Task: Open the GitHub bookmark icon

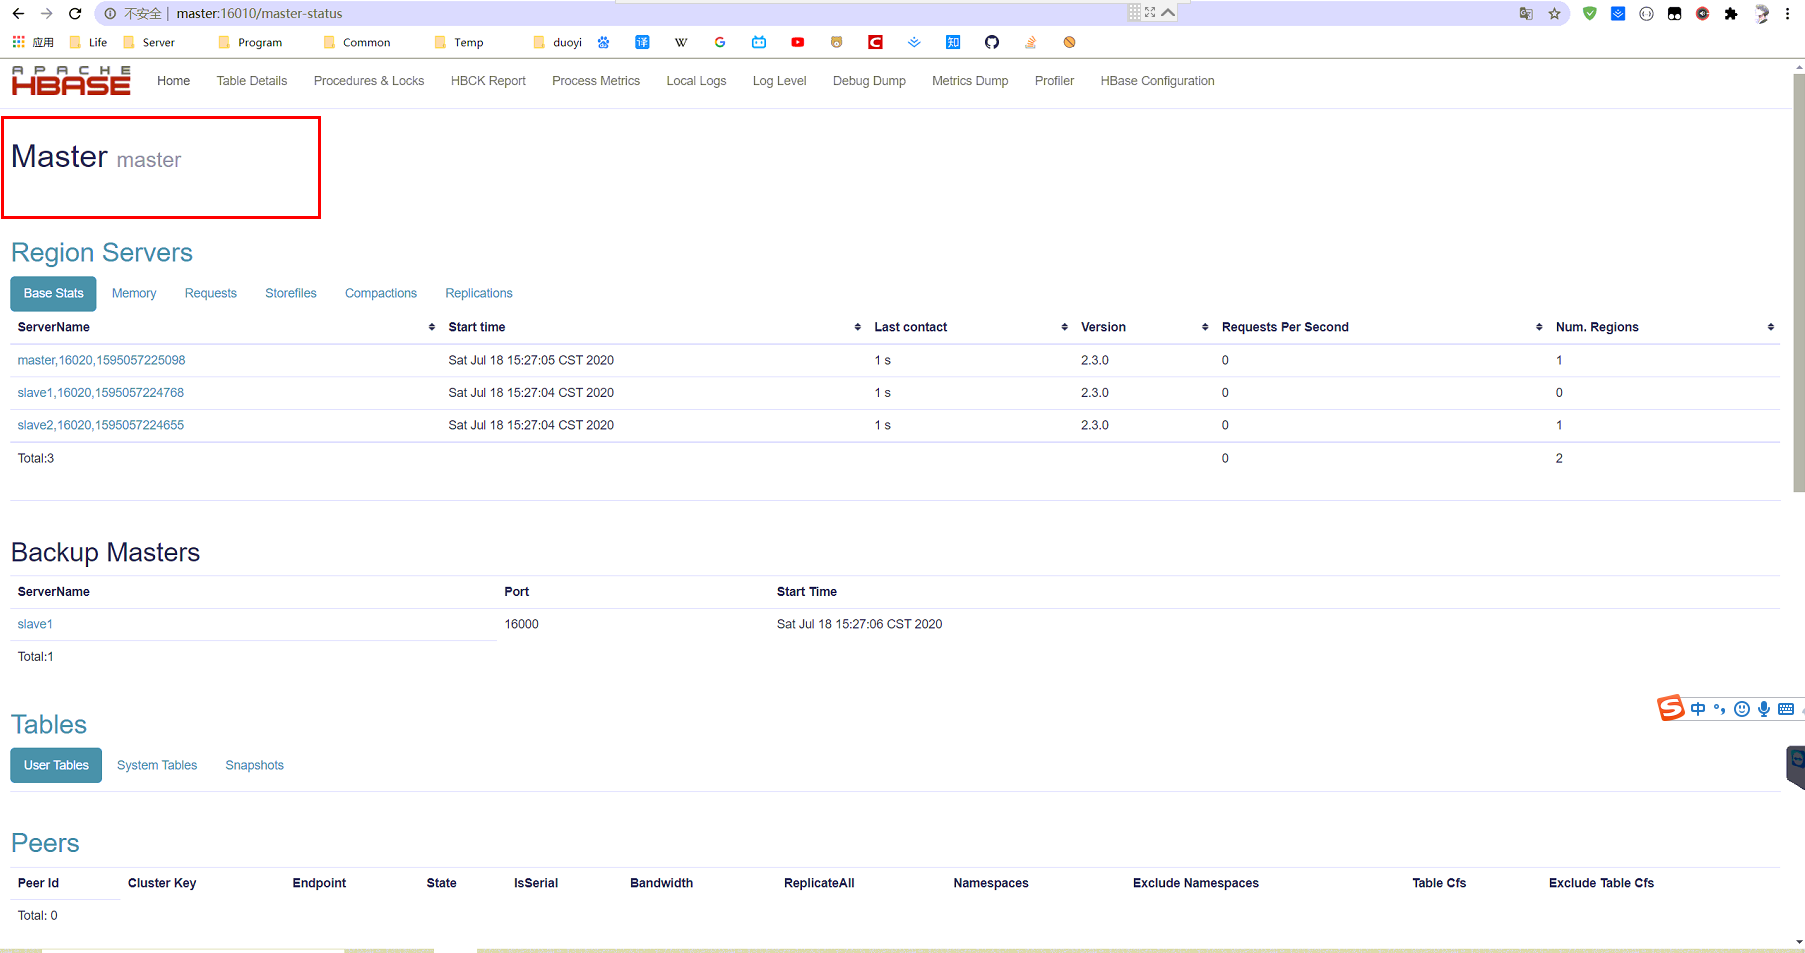Action: [x=992, y=42]
